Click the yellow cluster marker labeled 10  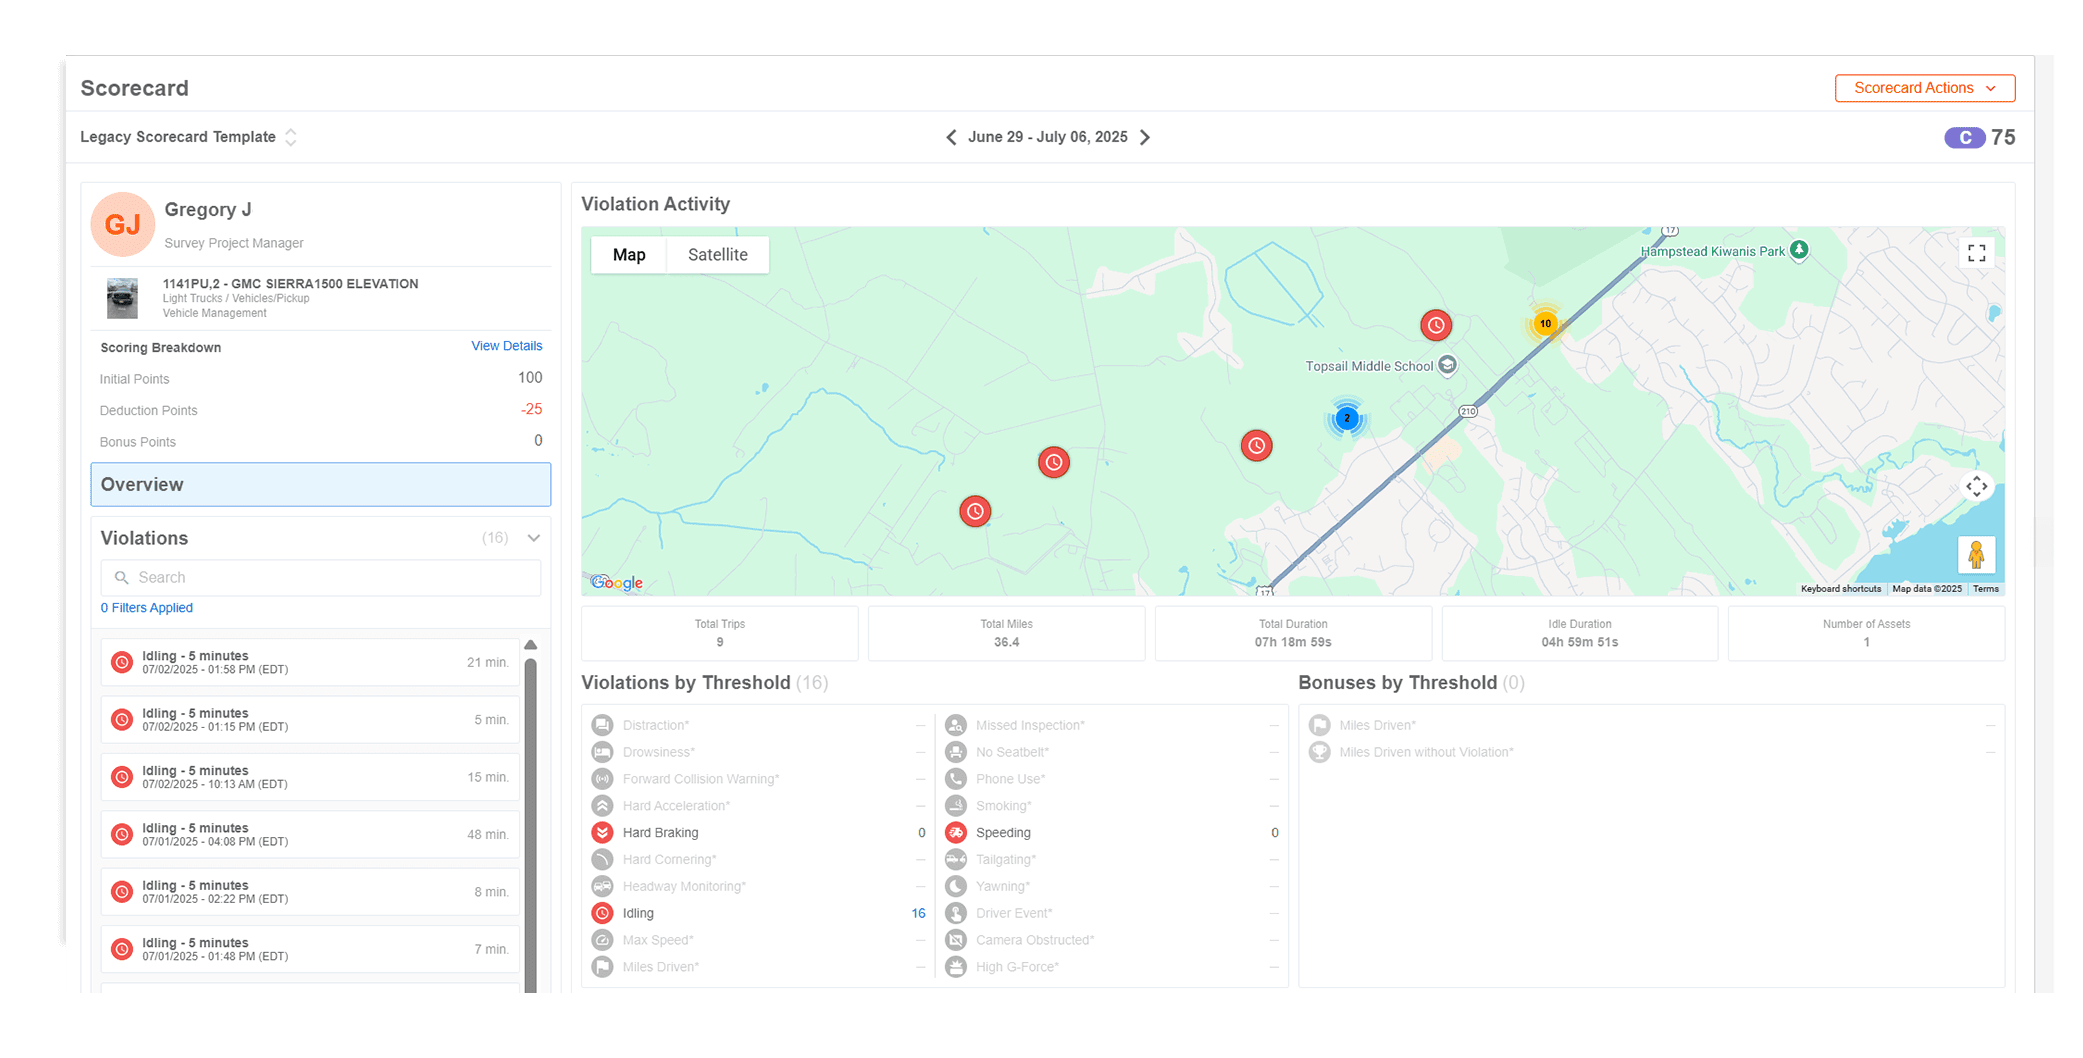[1545, 323]
